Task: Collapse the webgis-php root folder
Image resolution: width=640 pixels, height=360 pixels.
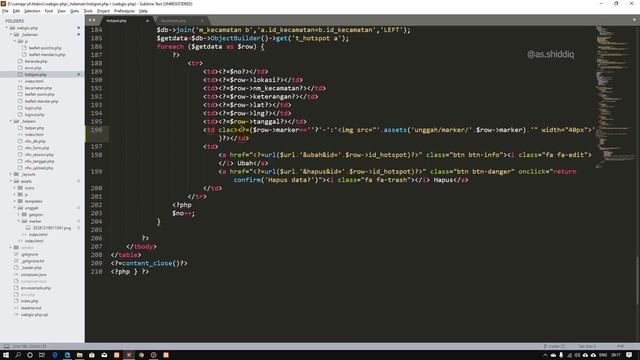Action: [7, 28]
